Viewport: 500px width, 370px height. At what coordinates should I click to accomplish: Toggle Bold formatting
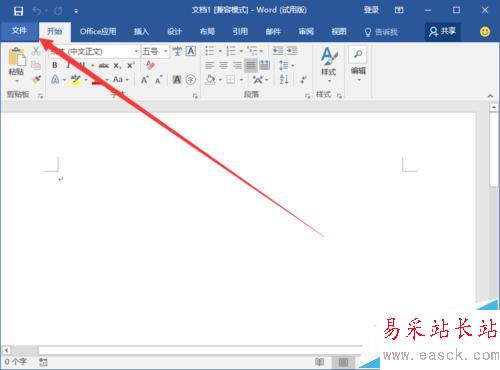pos(55,65)
